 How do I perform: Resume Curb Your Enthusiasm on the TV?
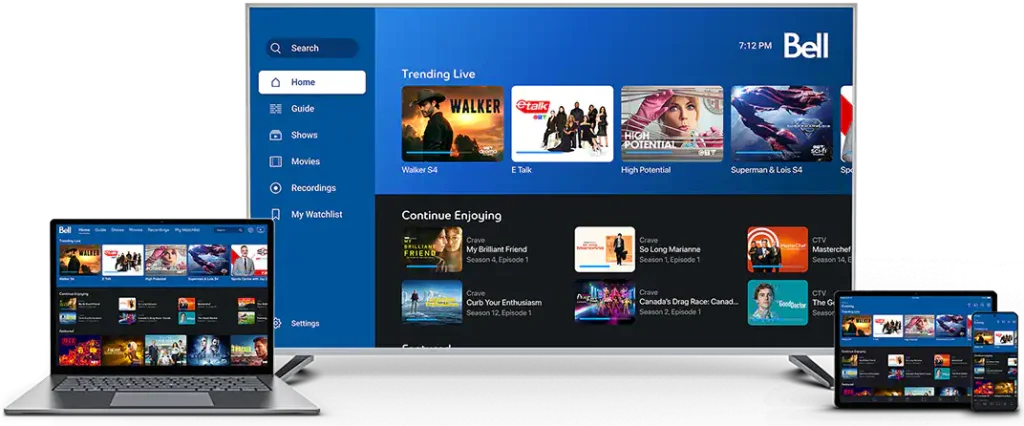[x=432, y=301]
